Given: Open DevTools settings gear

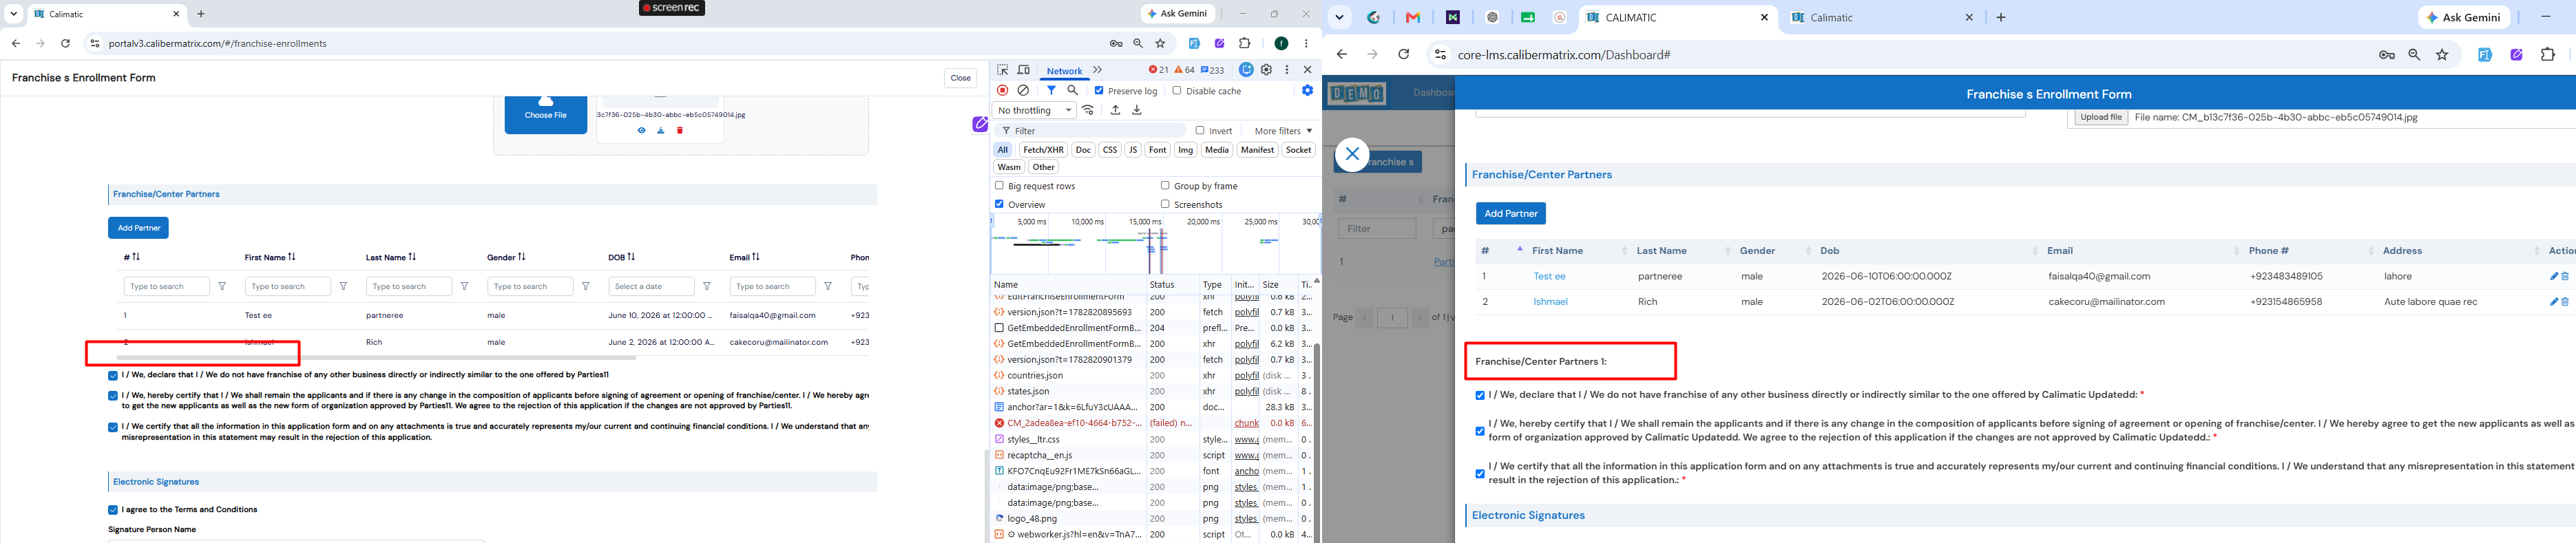Looking at the screenshot, I should click(x=1267, y=70).
